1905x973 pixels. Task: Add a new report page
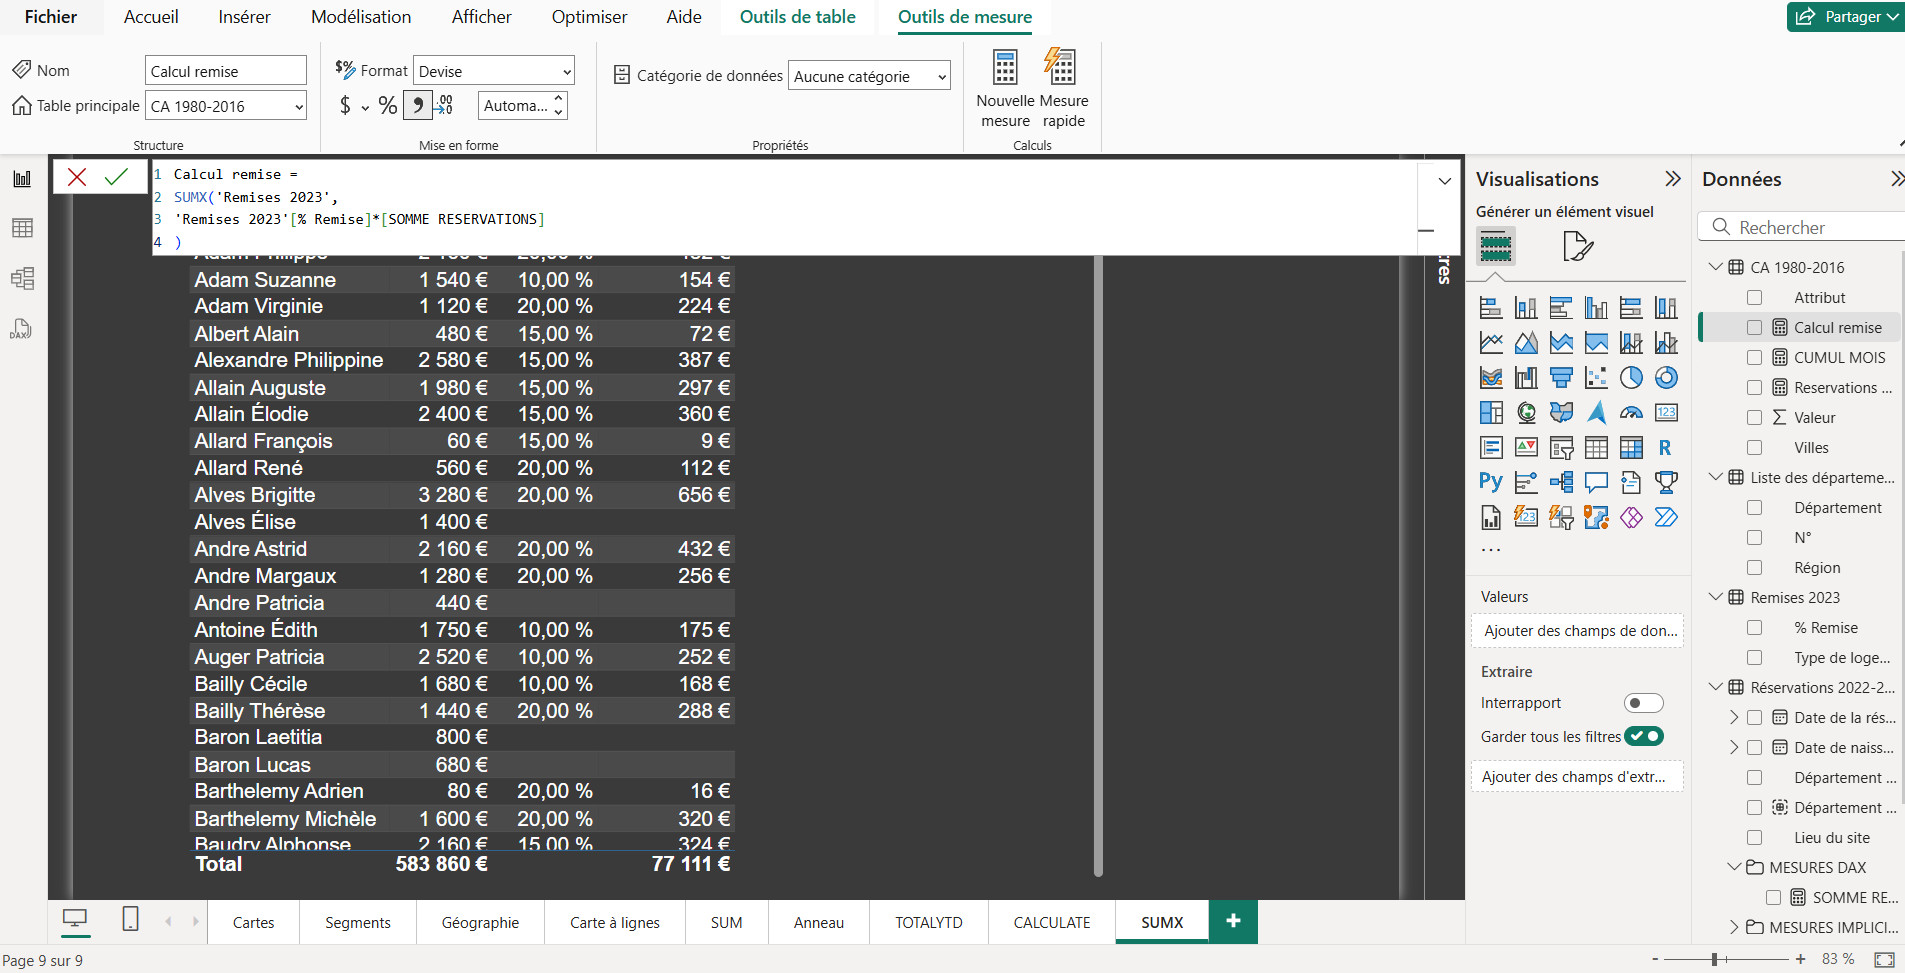coord(1233,921)
